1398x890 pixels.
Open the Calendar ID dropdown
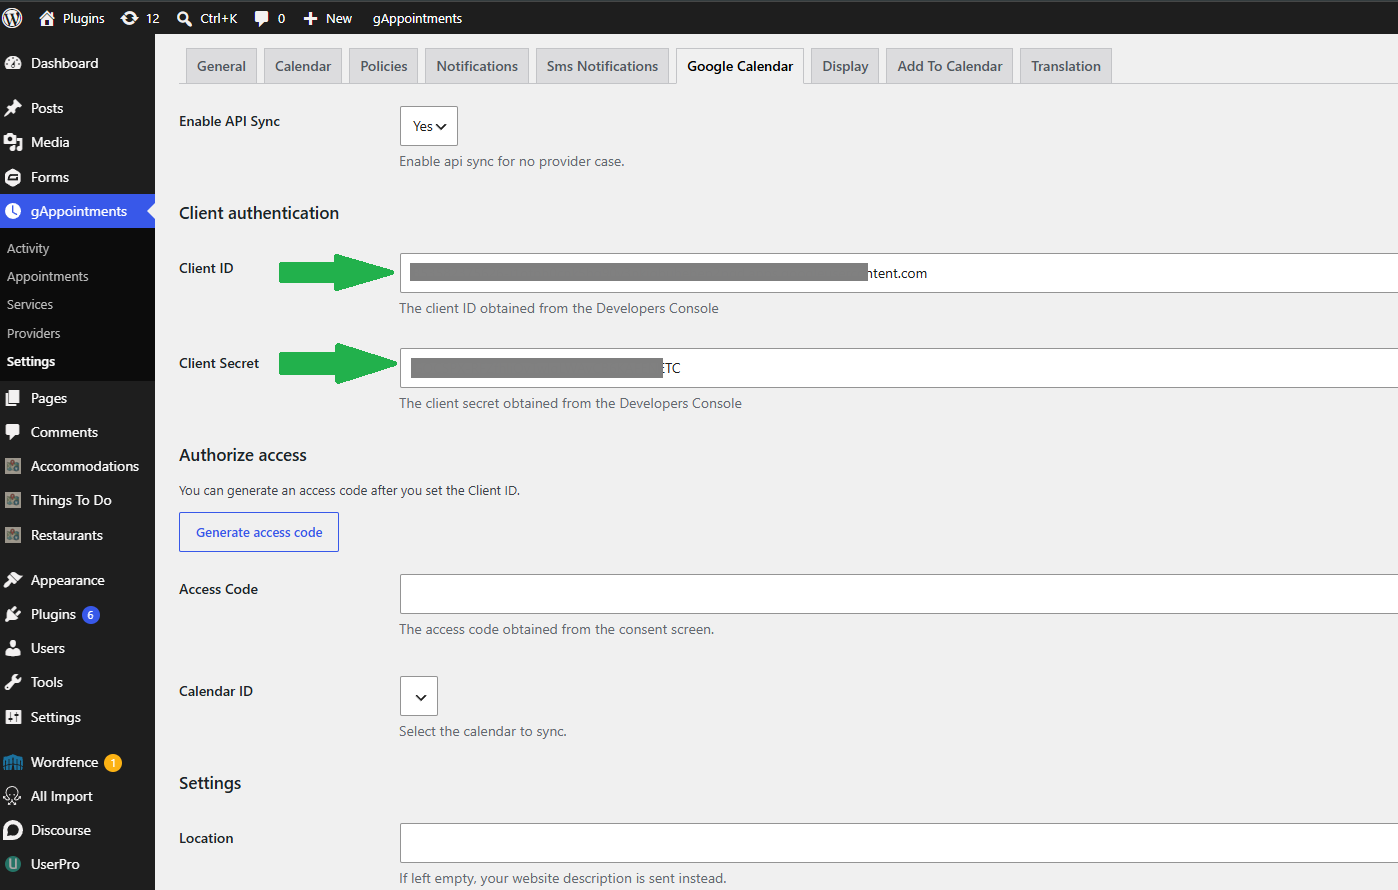[419, 696]
